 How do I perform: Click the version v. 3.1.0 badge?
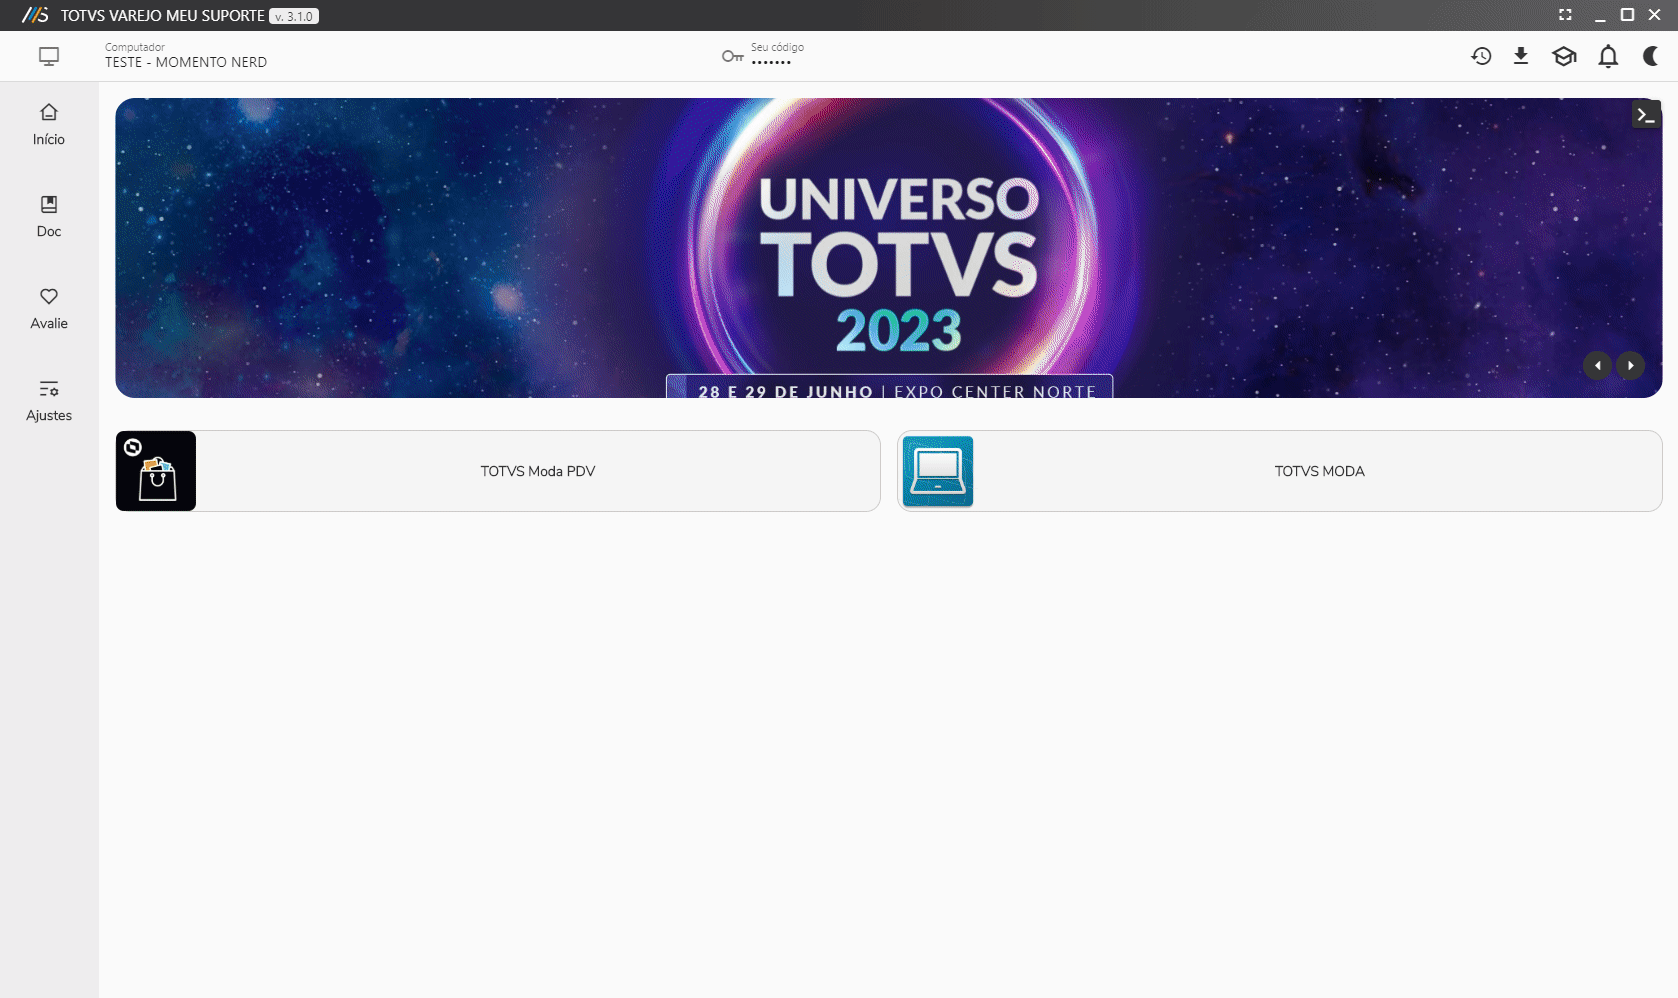point(294,16)
